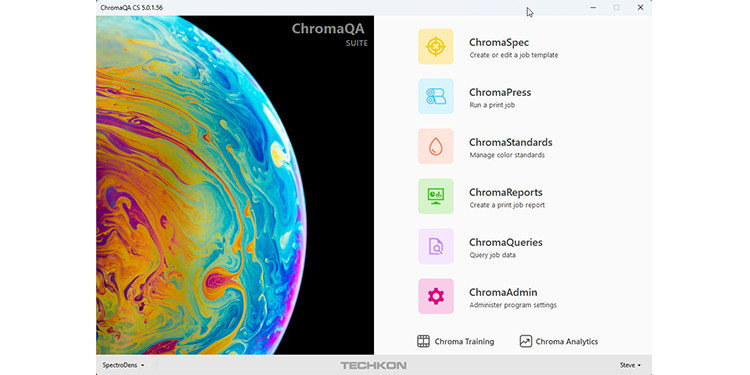
Task: Open ChromaStandards using the ink drop icon
Action: click(x=436, y=146)
